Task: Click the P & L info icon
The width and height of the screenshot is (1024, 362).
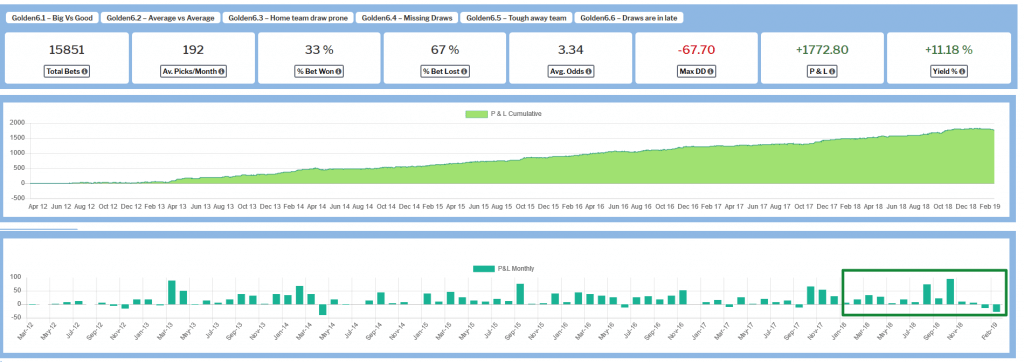Action: pos(833,72)
